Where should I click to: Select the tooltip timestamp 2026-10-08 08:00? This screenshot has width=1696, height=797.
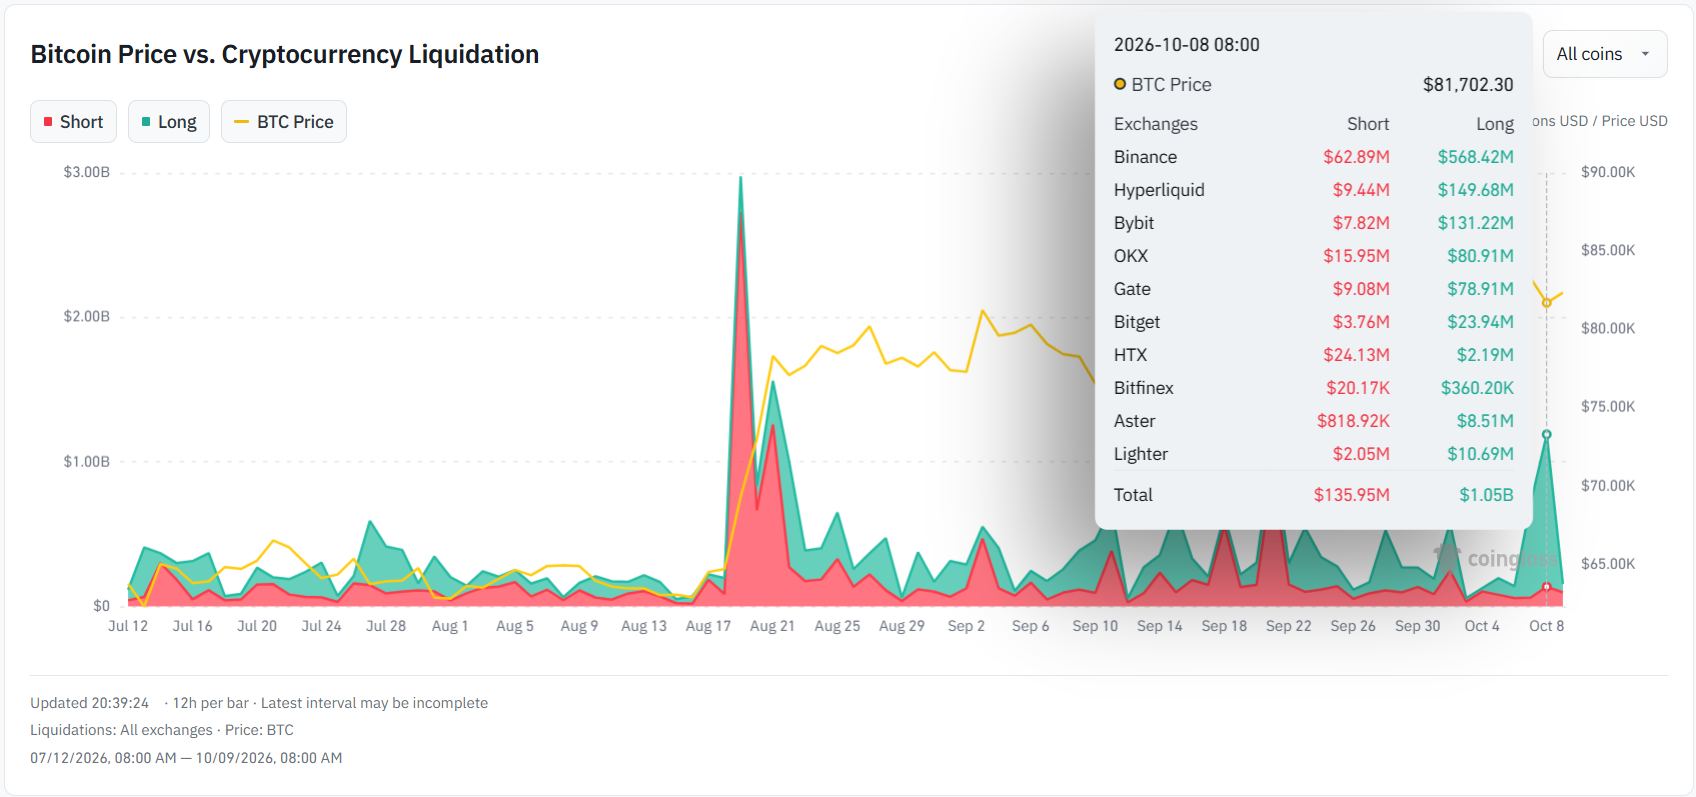pyautogui.click(x=1187, y=45)
